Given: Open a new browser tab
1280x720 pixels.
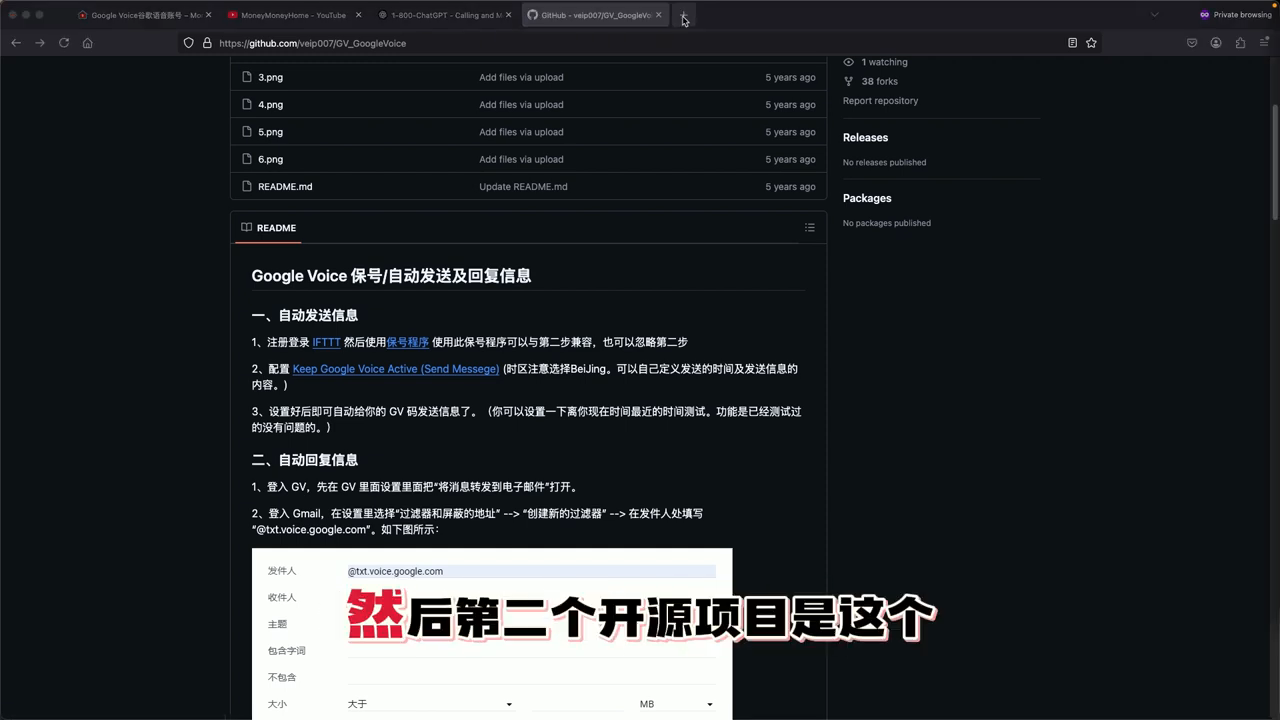Looking at the screenshot, I should [x=684, y=15].
